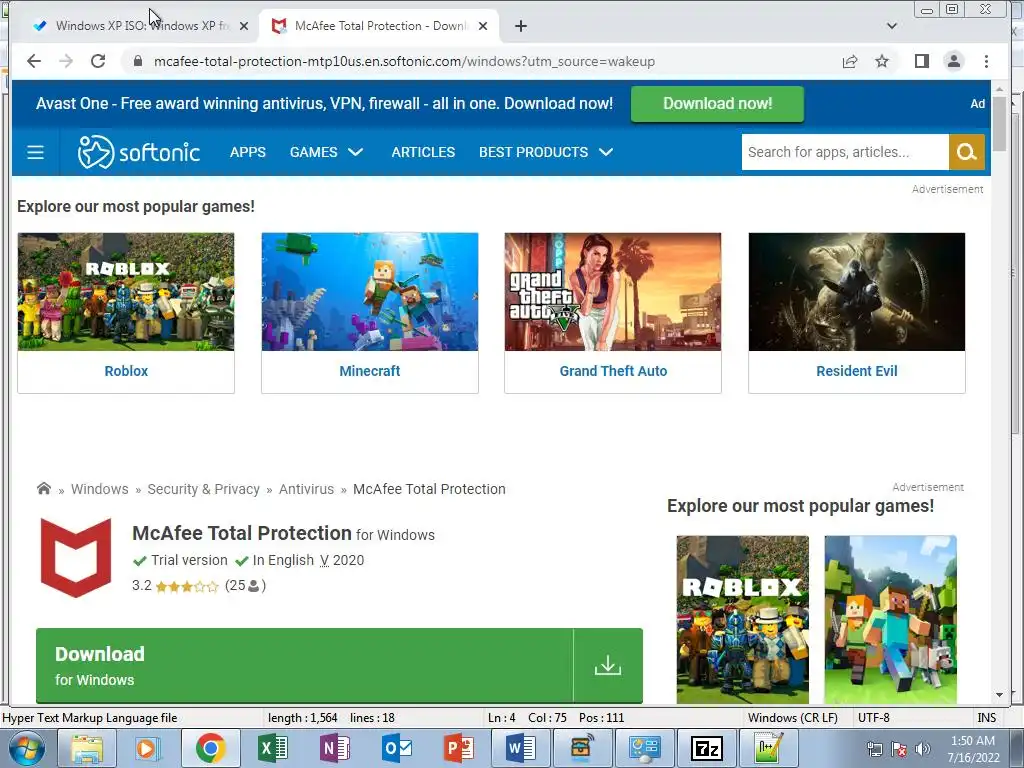This screenshot has width=1024, height=768.
Task: Click Antivirus breadcrumb link
Action: click(x=306, y=489)
